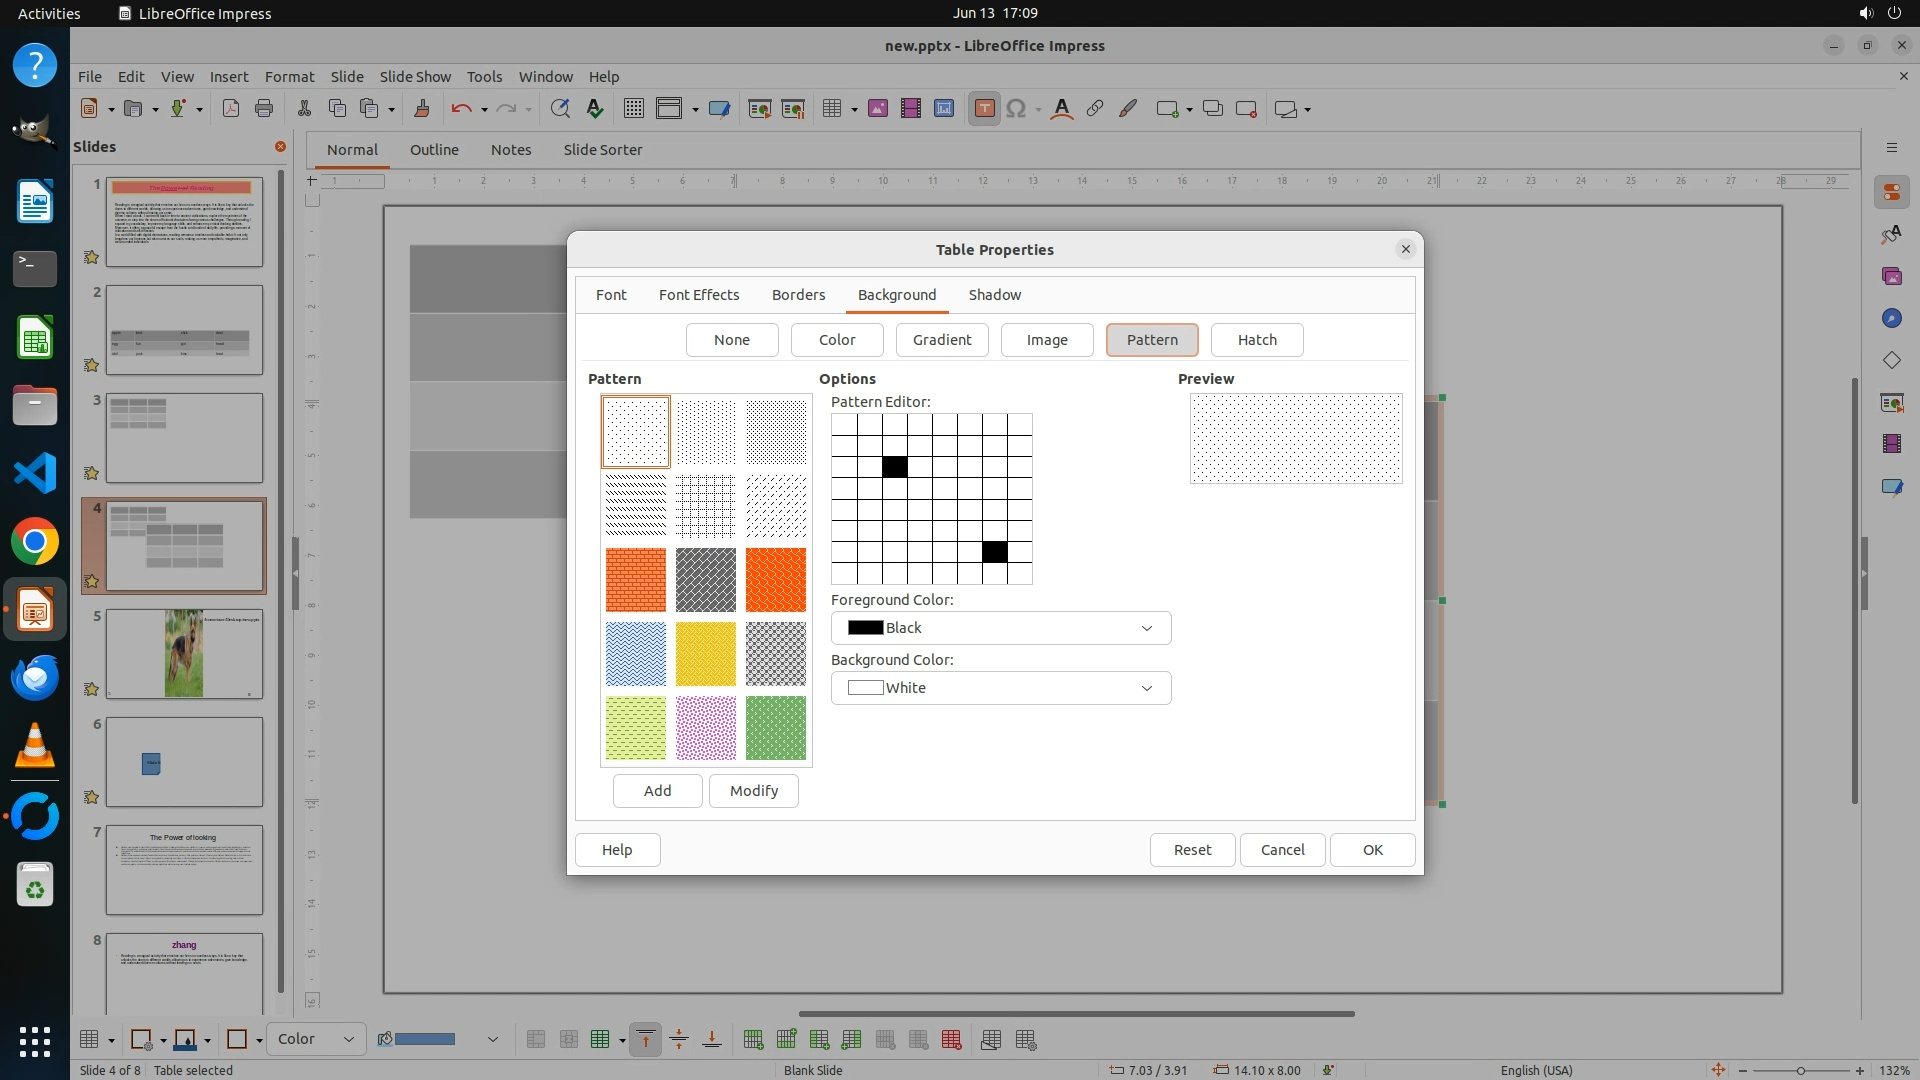The image size is (1920, 1080).
Task: Select the orange brick pattern swatch
Action: [x=635, y=580]
